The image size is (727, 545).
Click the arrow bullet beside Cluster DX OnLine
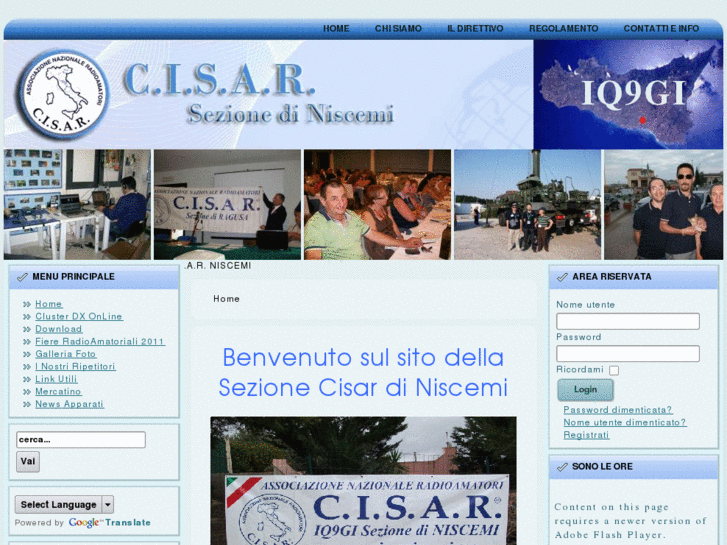click(27, 317)
